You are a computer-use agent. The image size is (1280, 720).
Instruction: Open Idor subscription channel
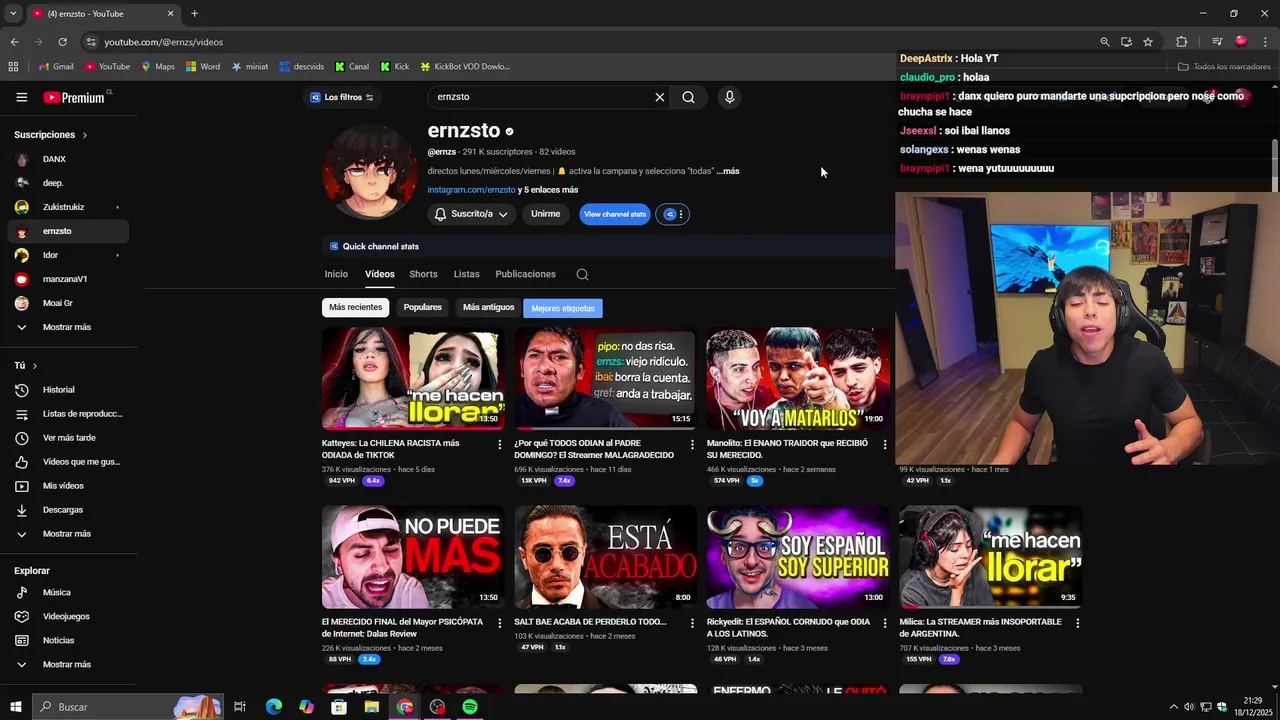tap(68, 255)
